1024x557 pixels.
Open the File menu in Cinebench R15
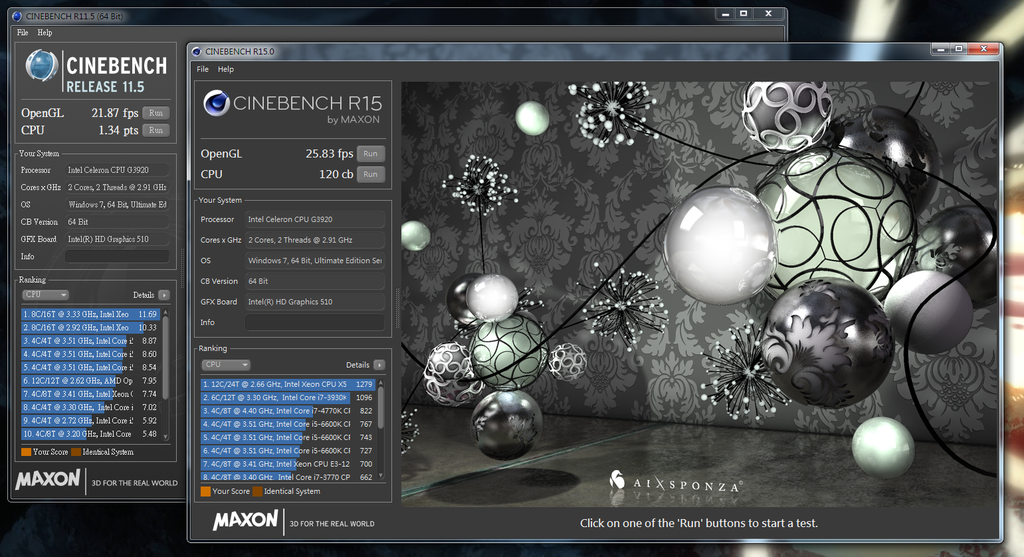203,69
